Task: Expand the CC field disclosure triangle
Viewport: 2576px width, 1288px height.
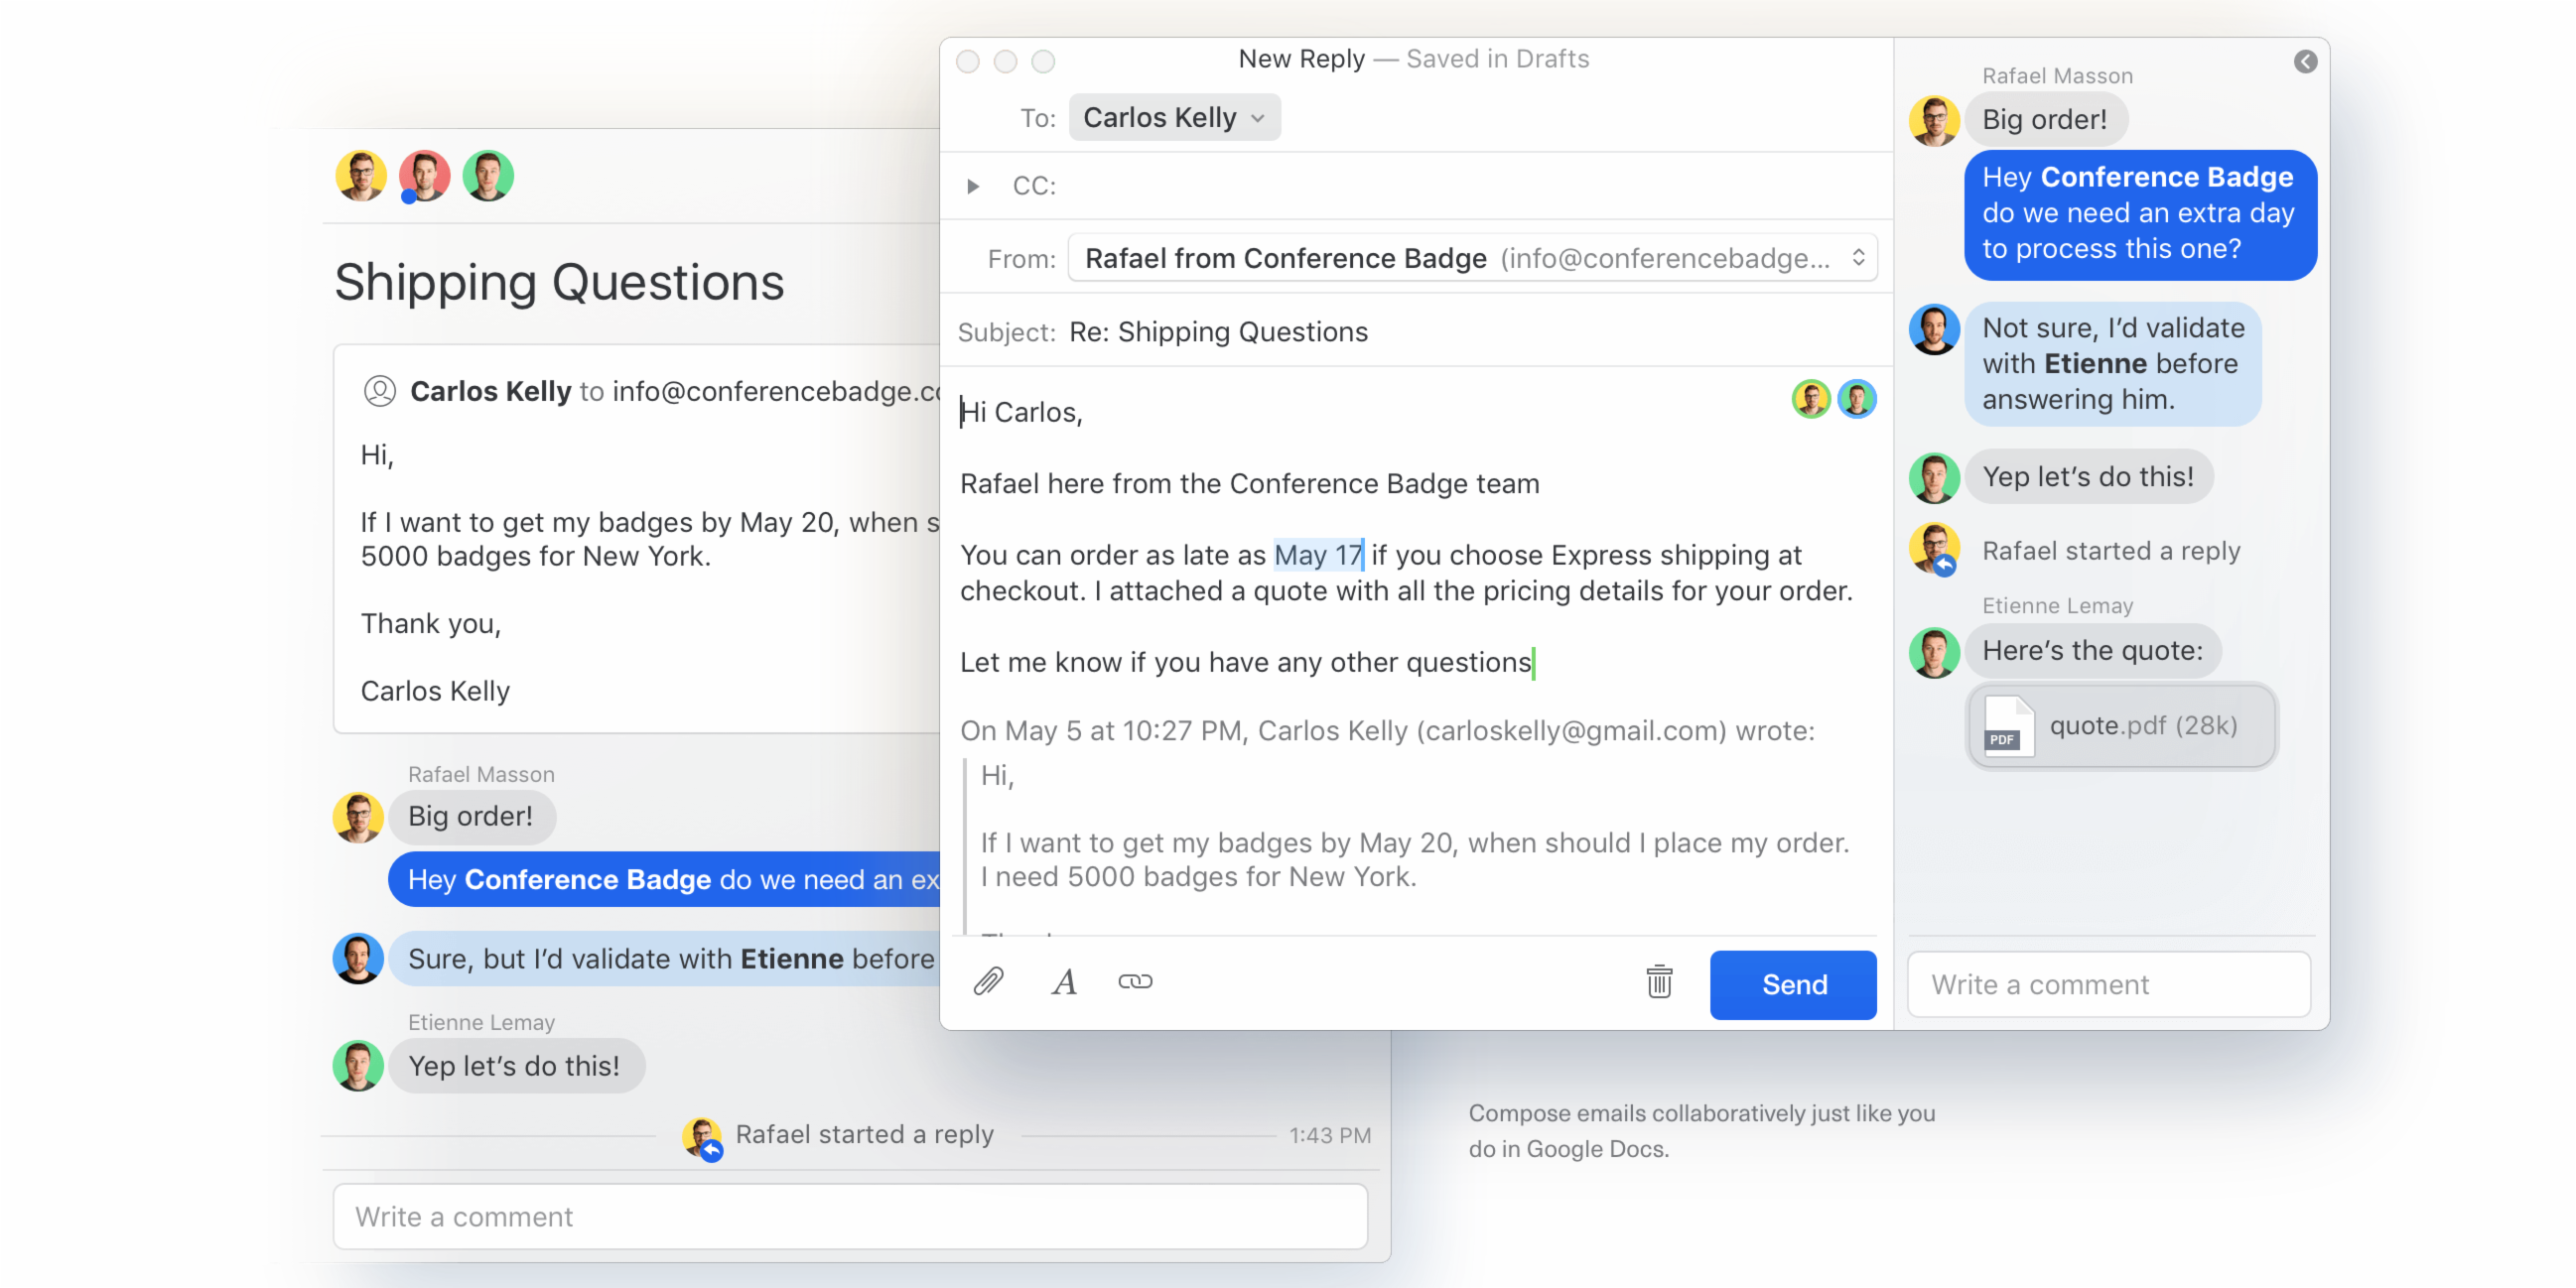Action: coord(973,186)
